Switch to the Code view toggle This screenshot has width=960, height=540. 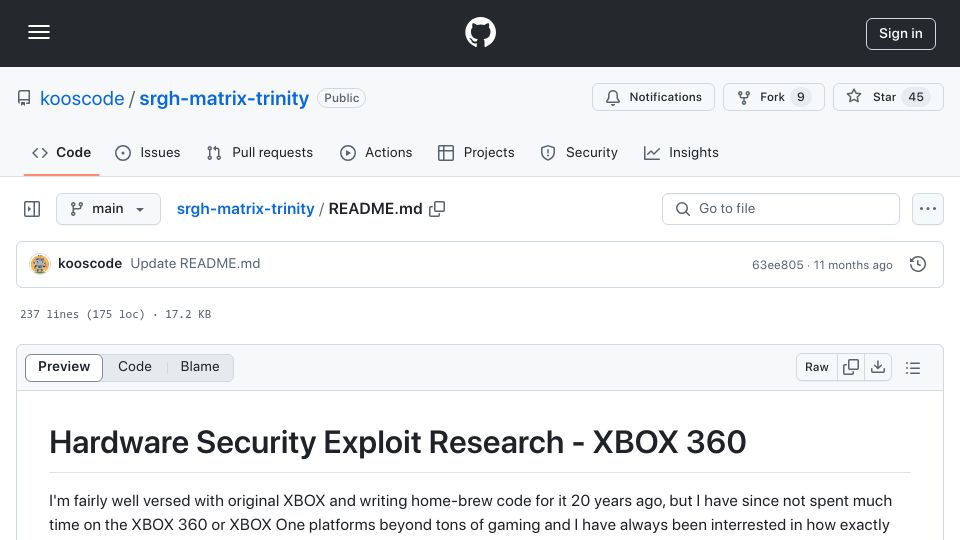click(x=135, y=367)
